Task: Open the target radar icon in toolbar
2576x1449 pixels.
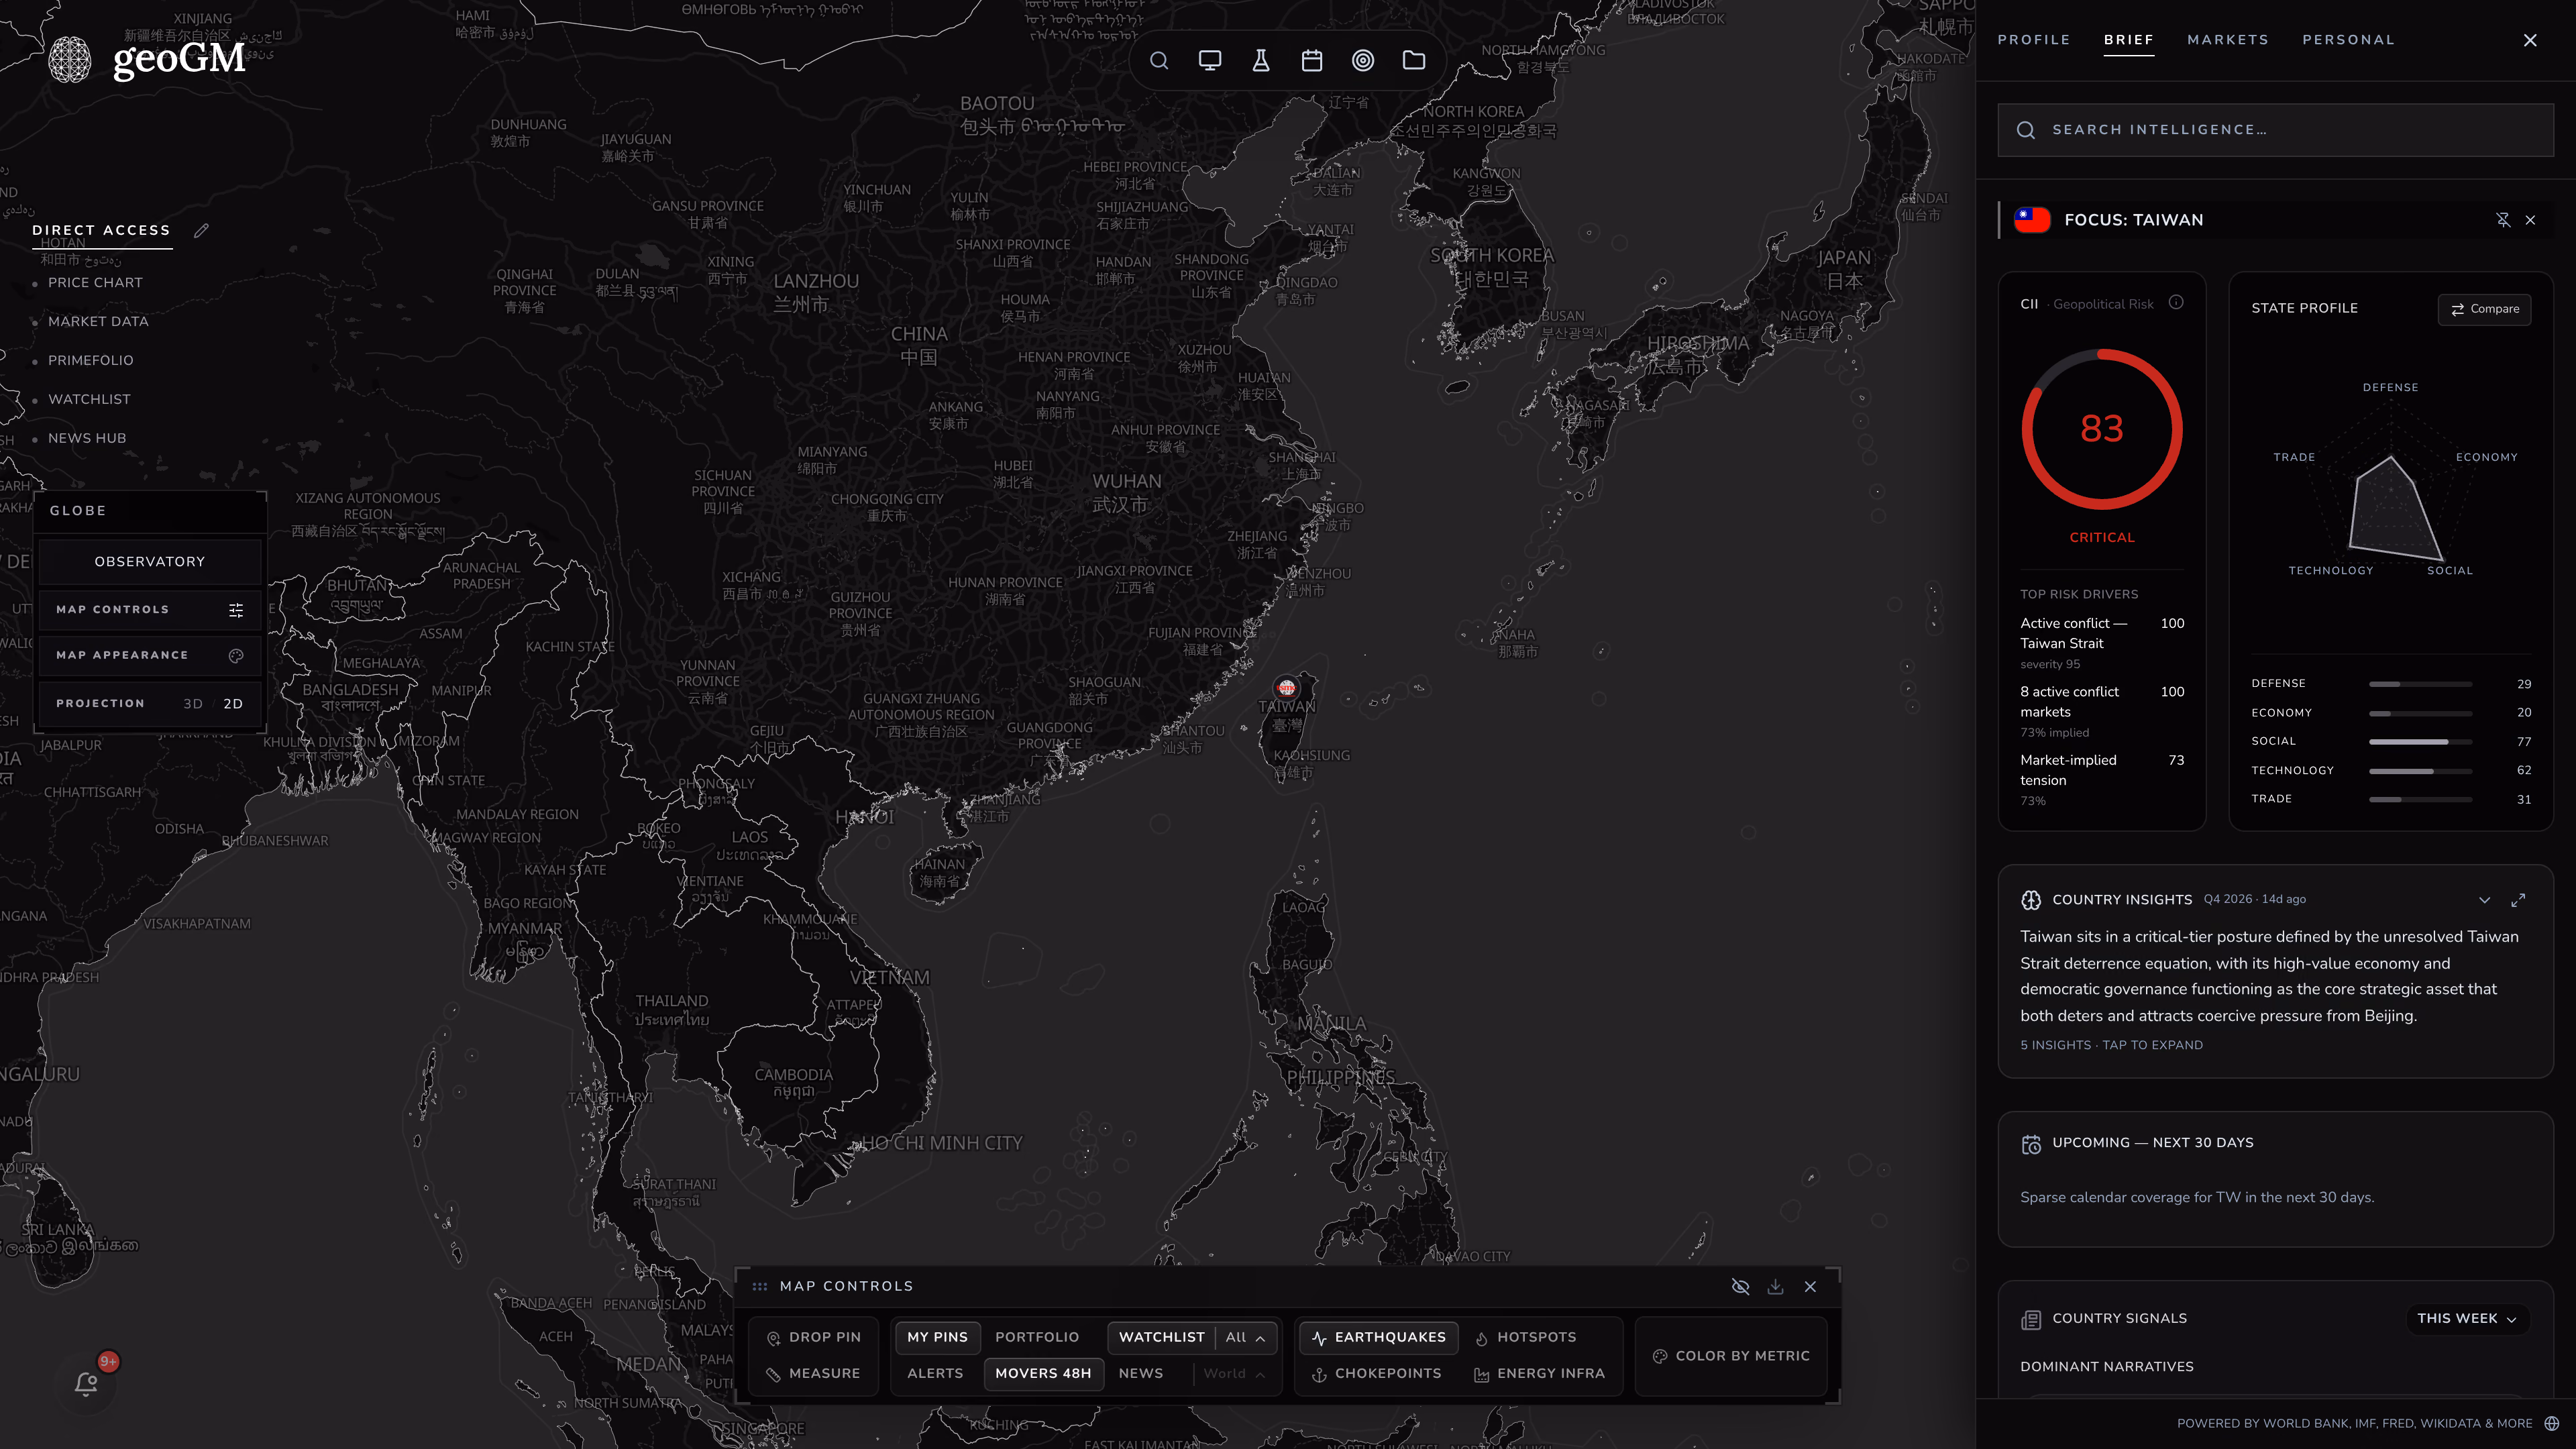Action: point(1363,61)
